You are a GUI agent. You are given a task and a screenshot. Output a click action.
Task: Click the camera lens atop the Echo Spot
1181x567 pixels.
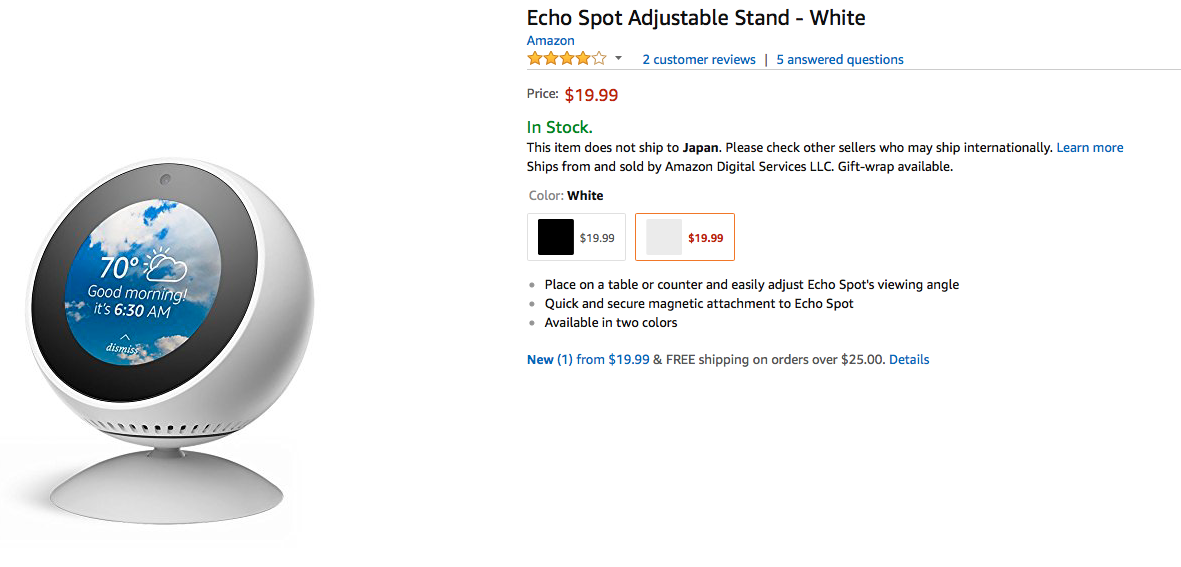coord(163,180)
